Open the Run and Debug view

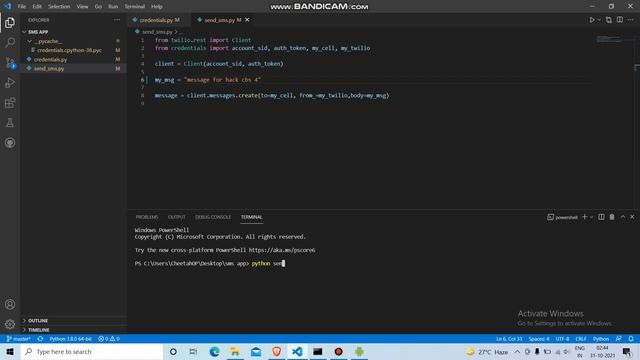point(10,82)
